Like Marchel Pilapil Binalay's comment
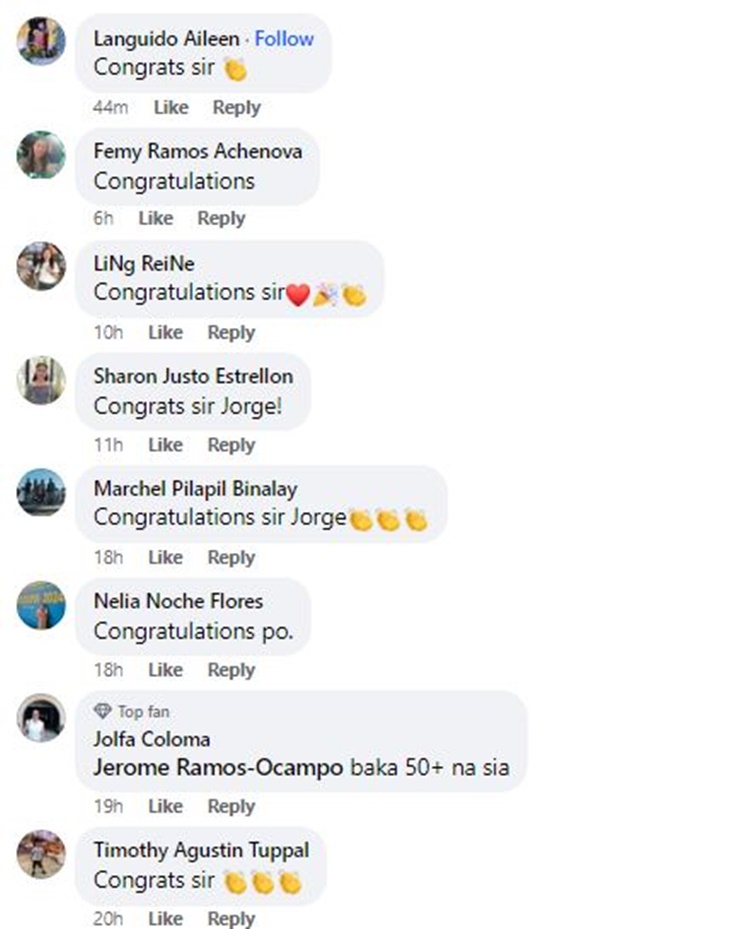This screenshot has height=929, width=750. click(165, 557)
